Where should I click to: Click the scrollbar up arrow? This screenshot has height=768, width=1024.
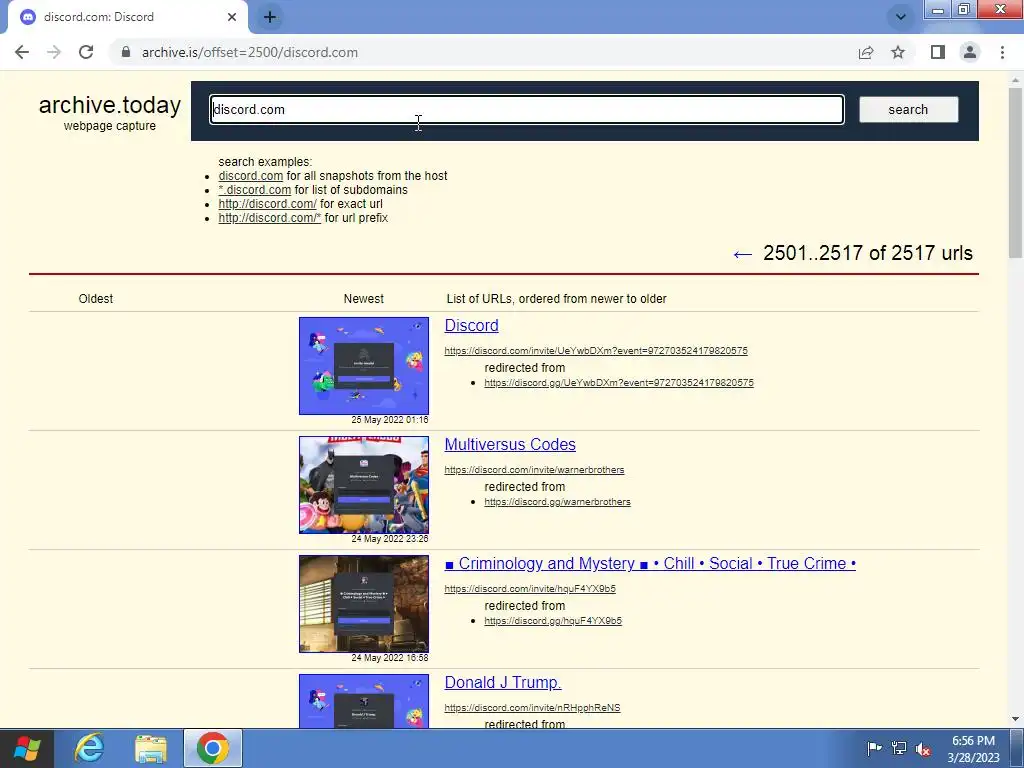1016,79
